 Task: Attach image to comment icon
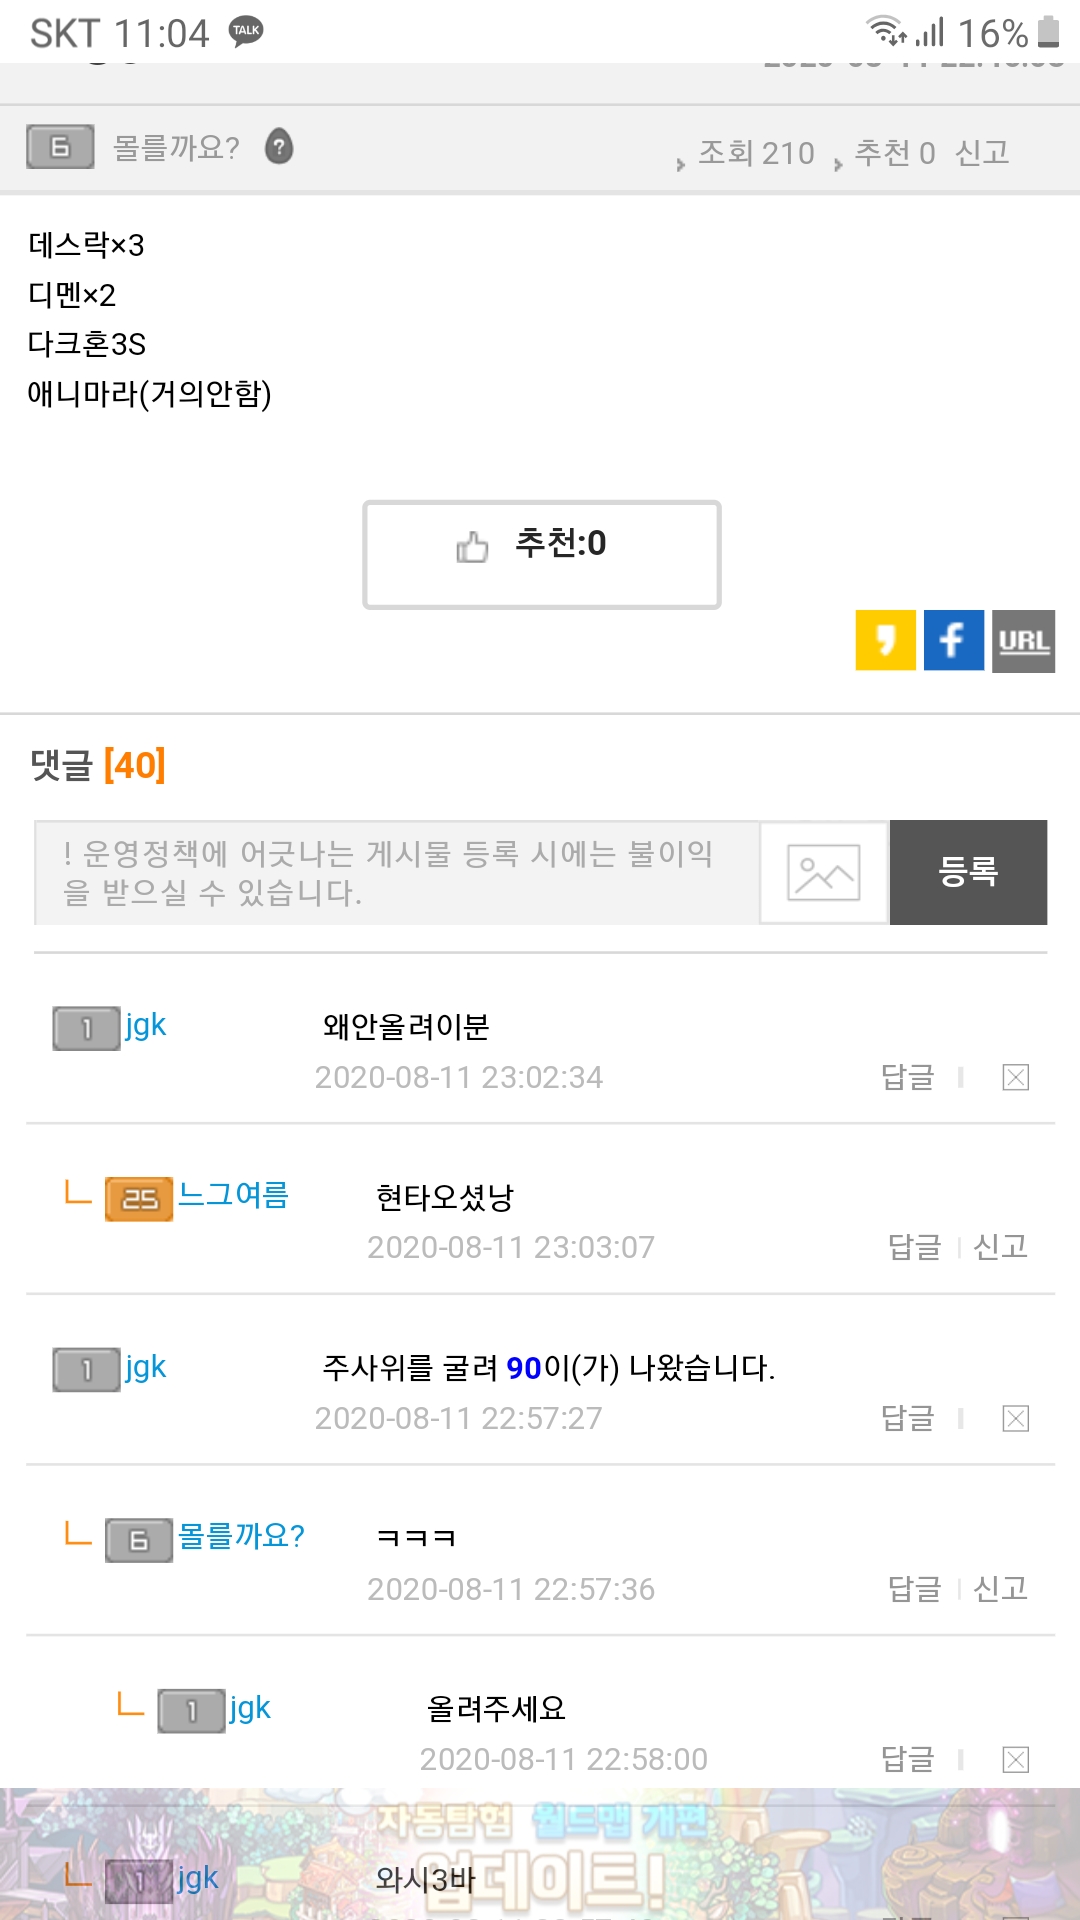[x=824, y=872]
